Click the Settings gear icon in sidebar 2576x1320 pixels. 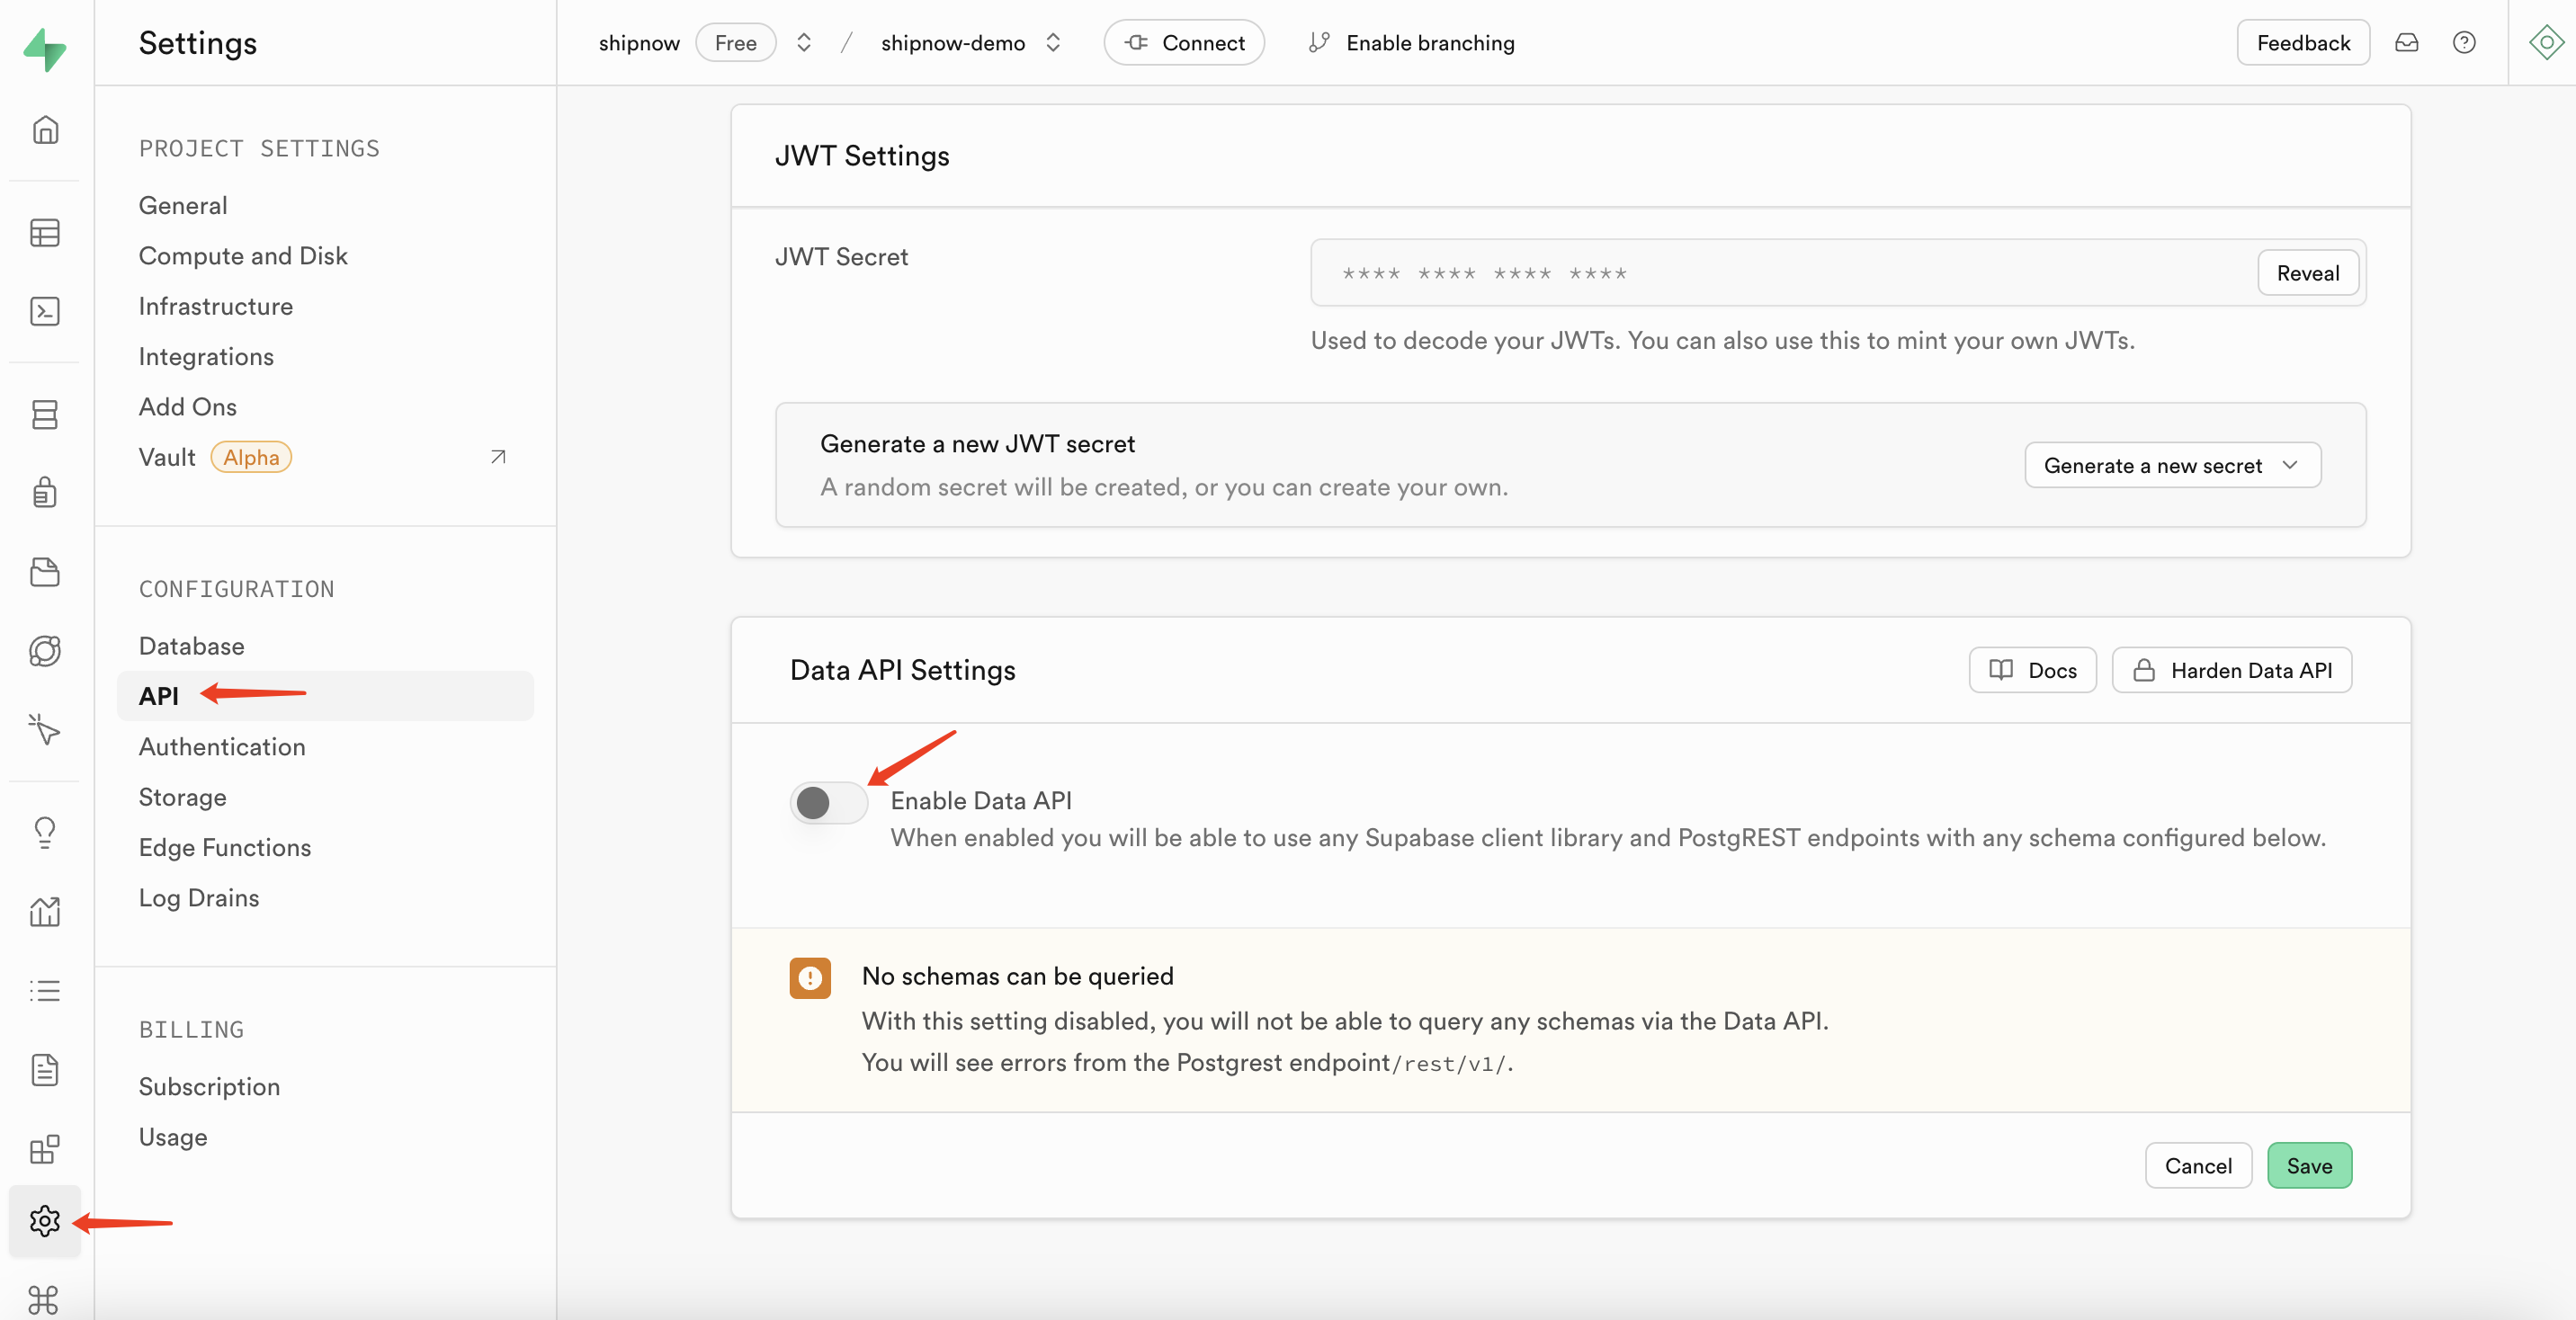point(44,1221)
